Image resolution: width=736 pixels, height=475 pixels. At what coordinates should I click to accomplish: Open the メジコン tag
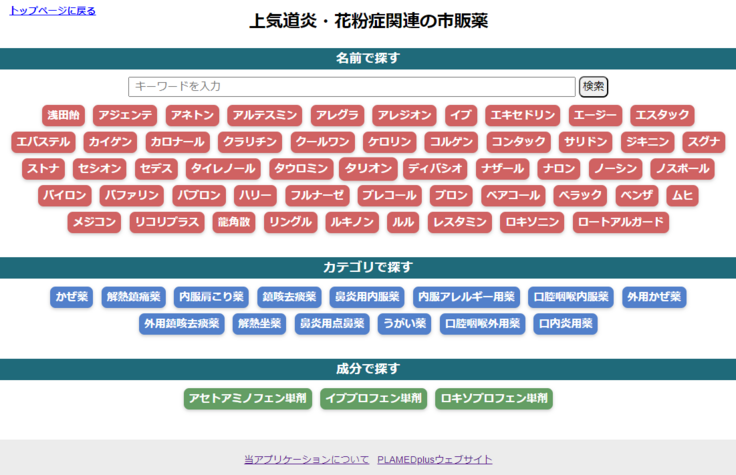(x=94, y=222)
